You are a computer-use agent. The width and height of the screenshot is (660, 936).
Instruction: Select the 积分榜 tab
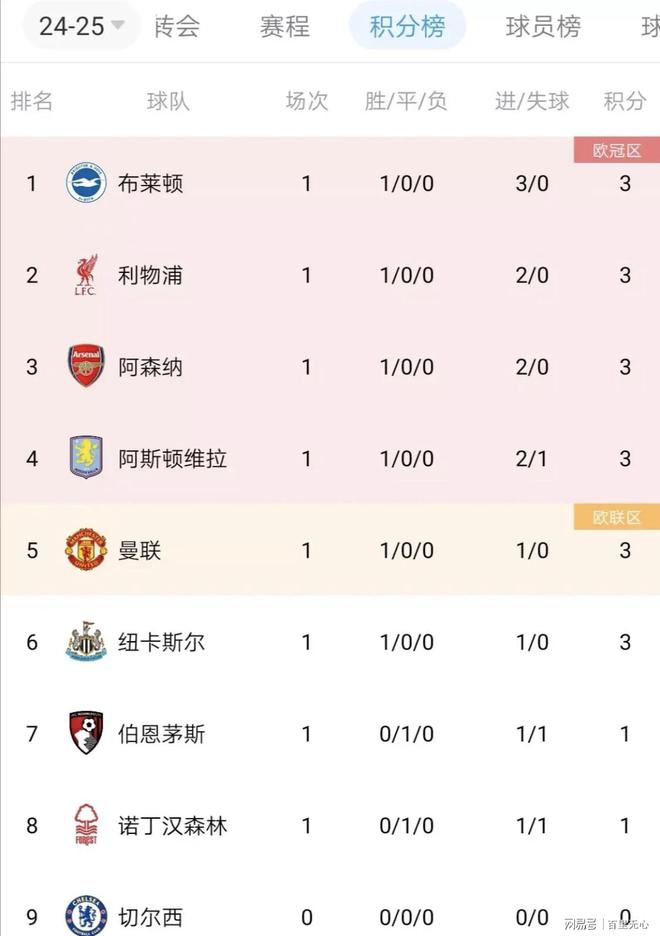coord(408,26)
